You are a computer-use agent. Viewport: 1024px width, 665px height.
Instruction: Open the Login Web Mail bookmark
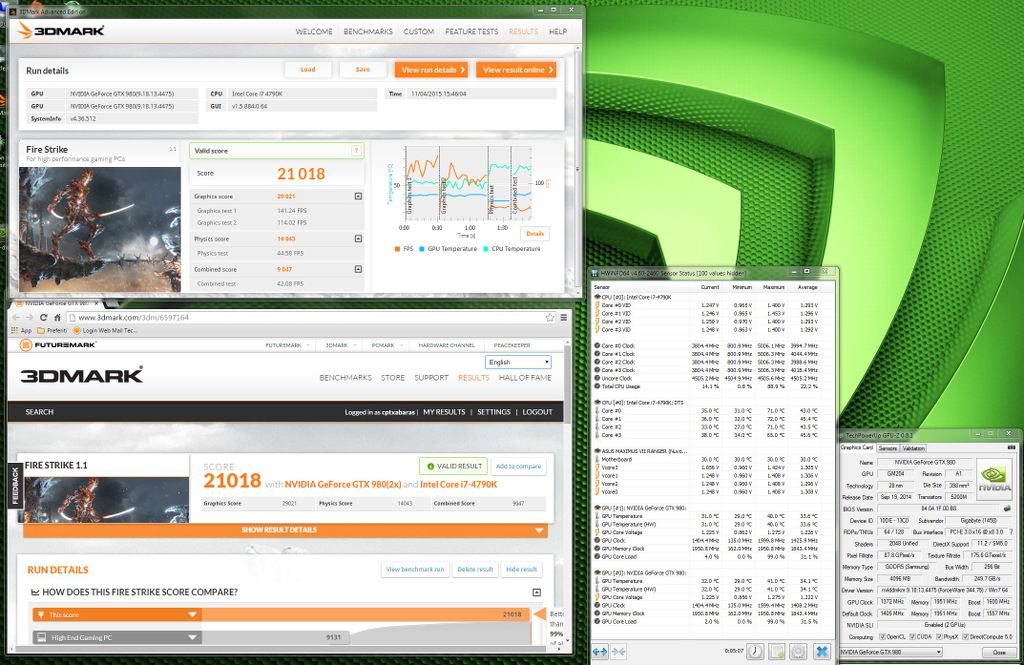pyautogui.click(x=105, y=331)
